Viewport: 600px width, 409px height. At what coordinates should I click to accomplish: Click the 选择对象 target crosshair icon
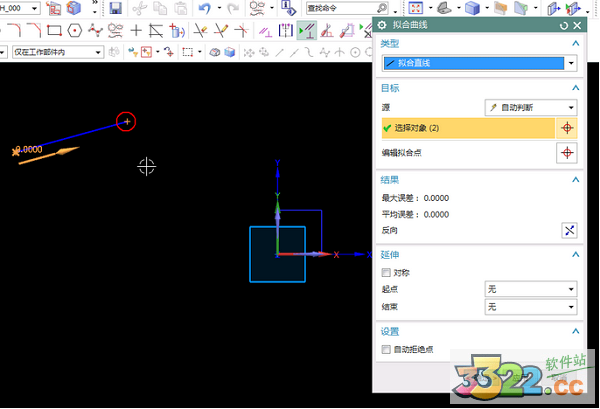point(569,128)
